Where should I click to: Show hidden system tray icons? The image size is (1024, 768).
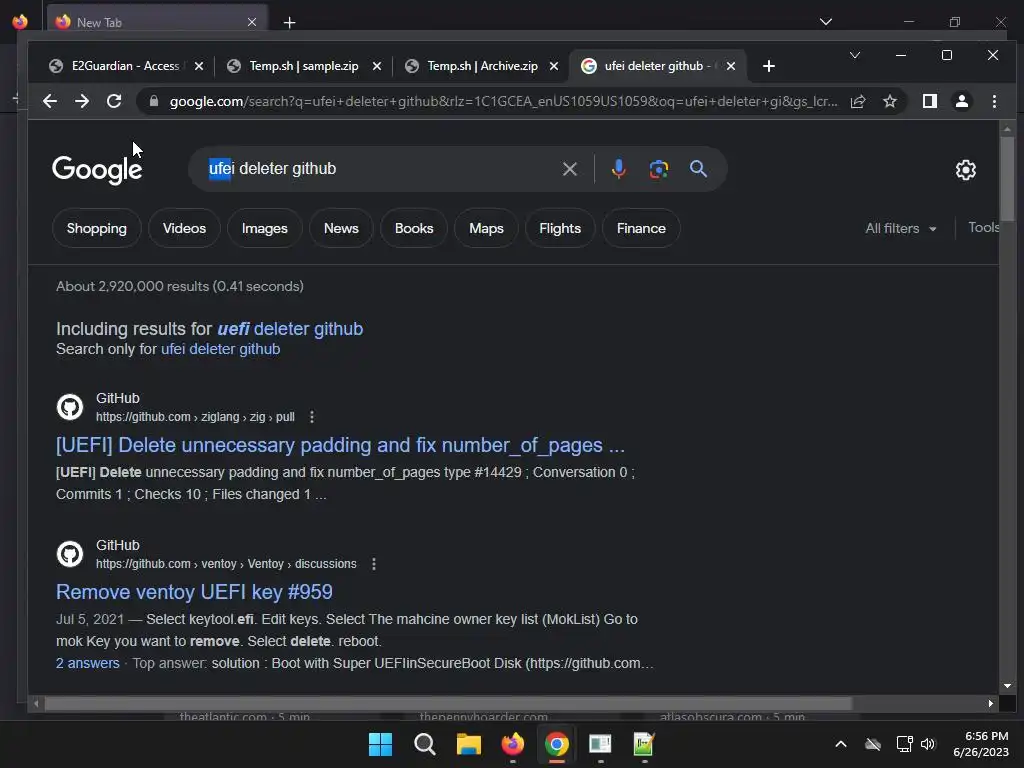point(840,744)
